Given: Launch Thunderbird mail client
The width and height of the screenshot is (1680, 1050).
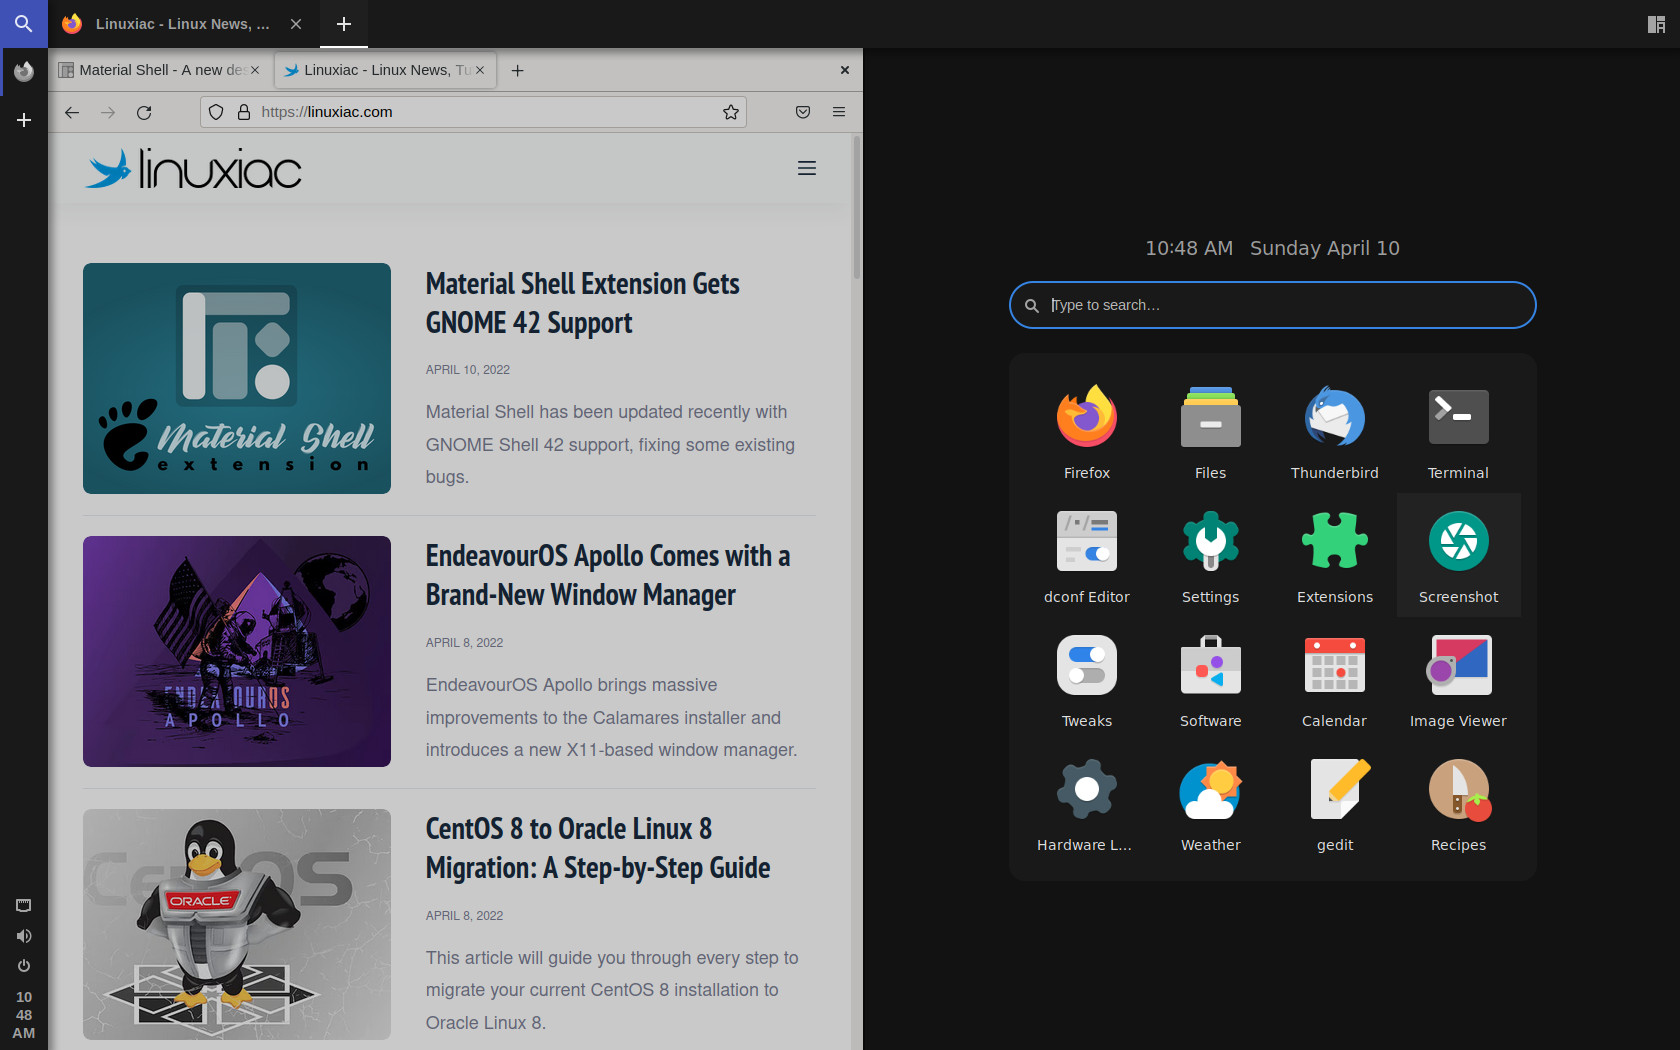Looking at the screenshot, I should point(1334,431).
